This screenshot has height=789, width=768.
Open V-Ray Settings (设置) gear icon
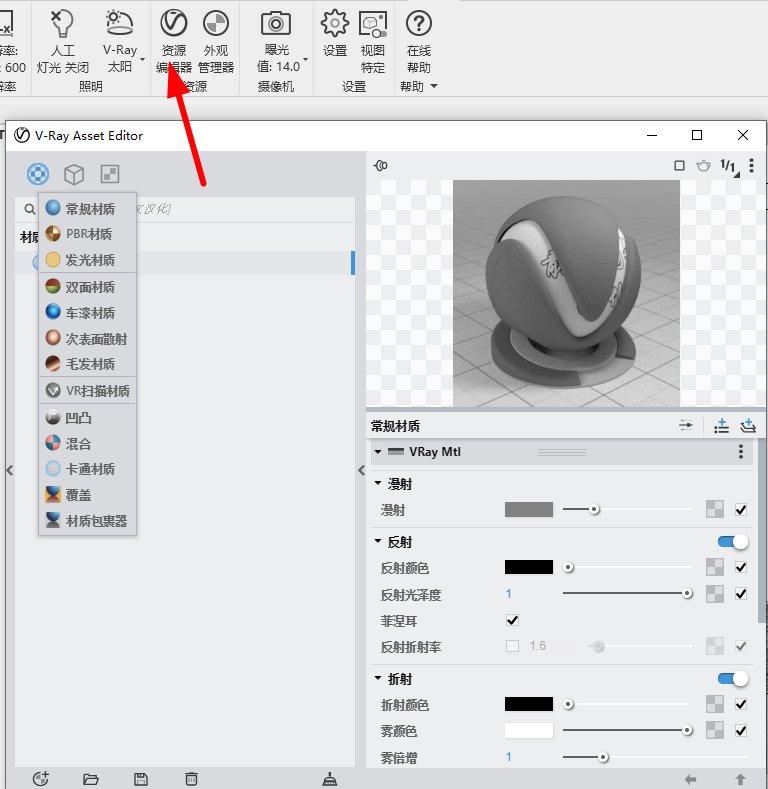[x=335, y=23]
